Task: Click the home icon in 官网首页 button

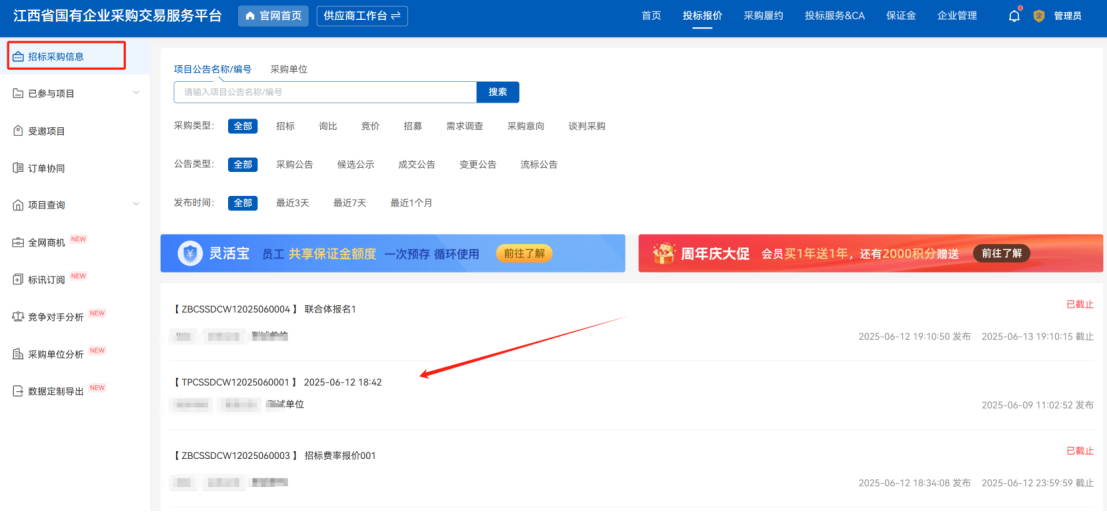Action: coord(250,16)
